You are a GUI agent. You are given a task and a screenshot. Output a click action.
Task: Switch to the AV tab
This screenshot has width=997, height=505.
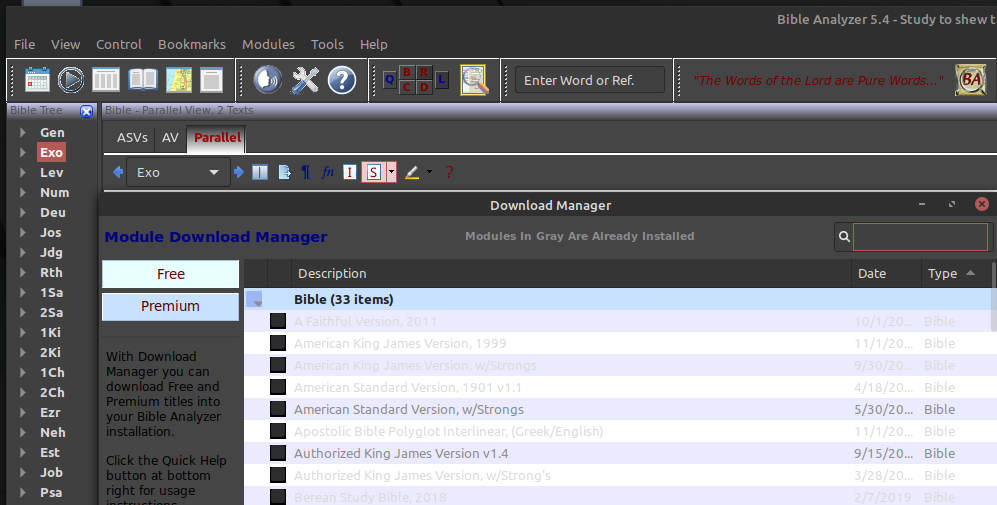click(x=170, y=137)
